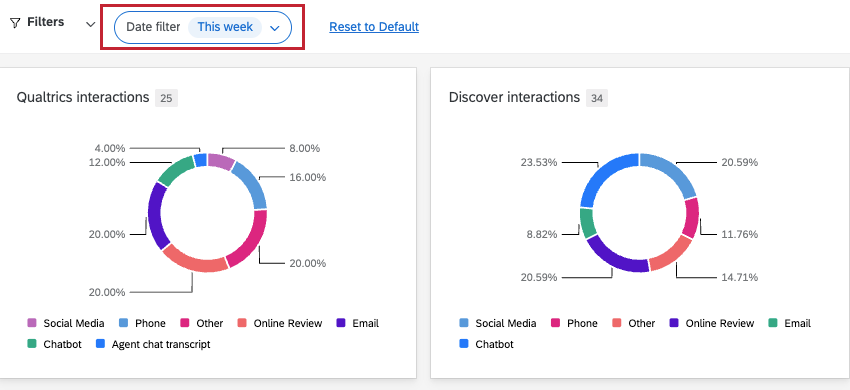Image resolution: width=850 pixels, height=390 pixels.
Task: Toggle Agent chat transcript swatch in legend
Action: point(100,344)
